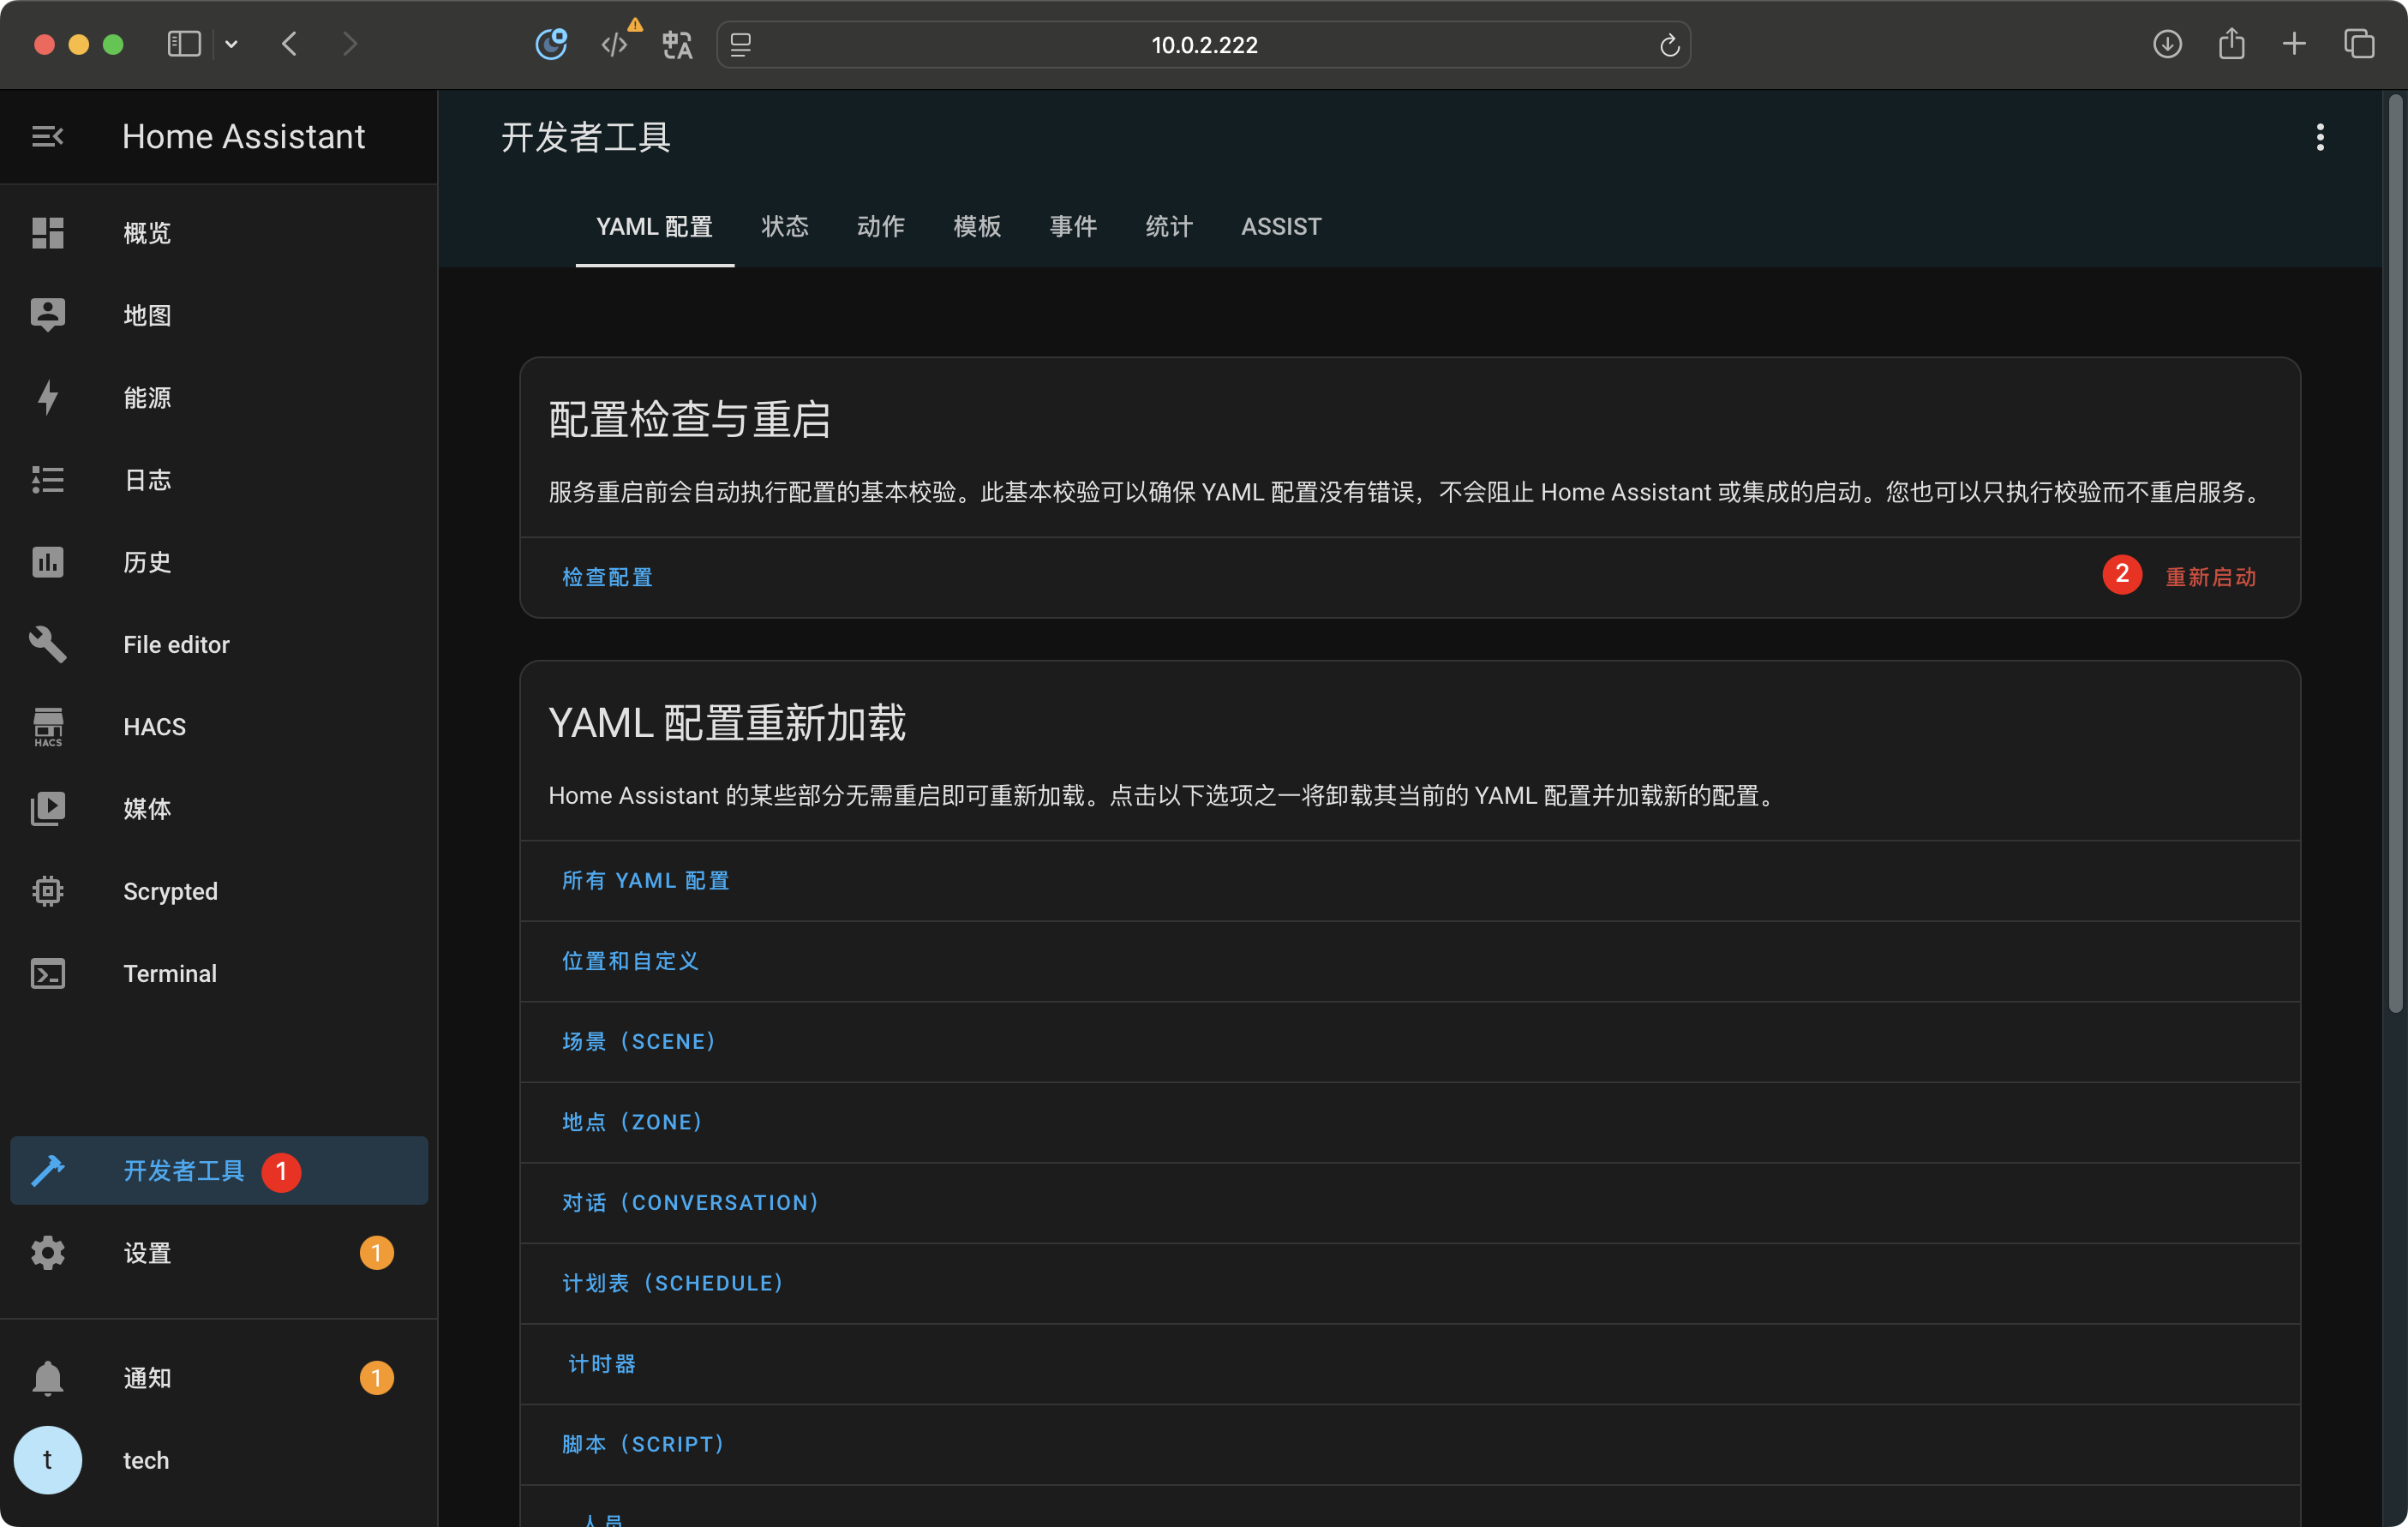Reload the page with refresh icon

pos(1669,45)
